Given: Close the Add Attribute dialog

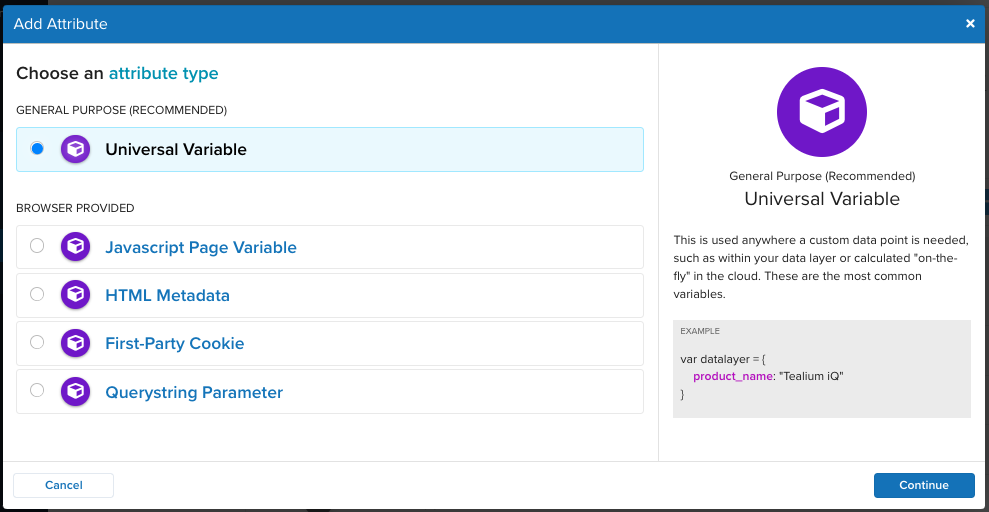Looking at the screenshot, I should tap(970, 24).
